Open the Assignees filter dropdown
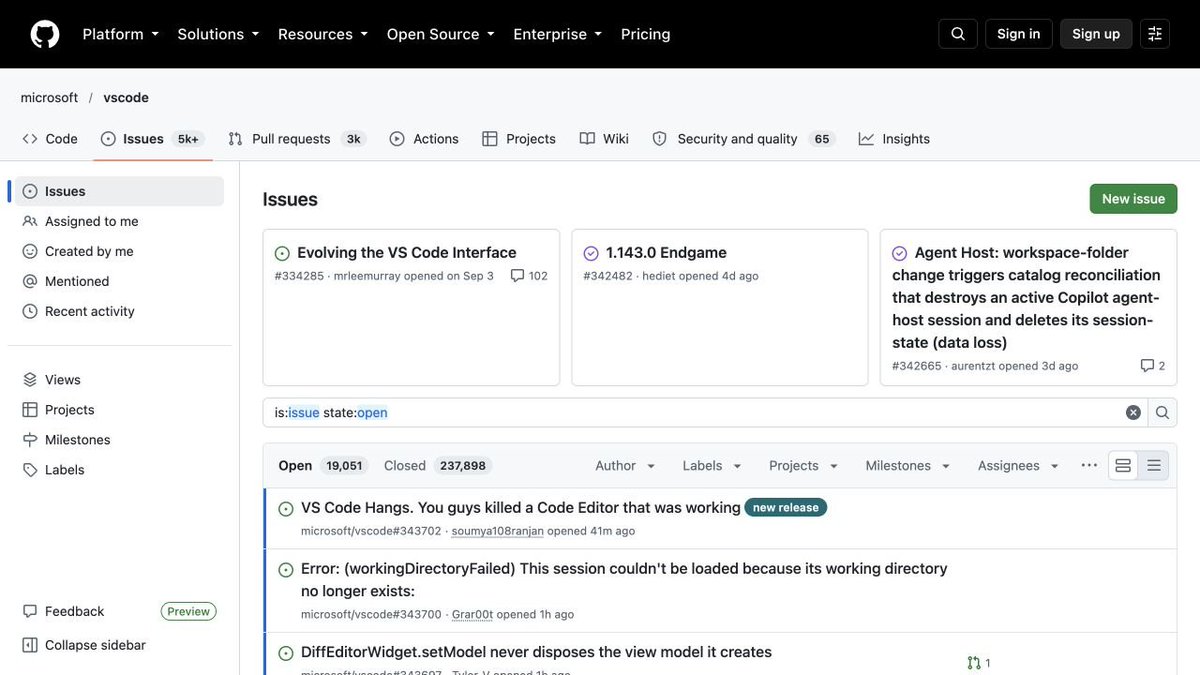 pos(1019,466)
